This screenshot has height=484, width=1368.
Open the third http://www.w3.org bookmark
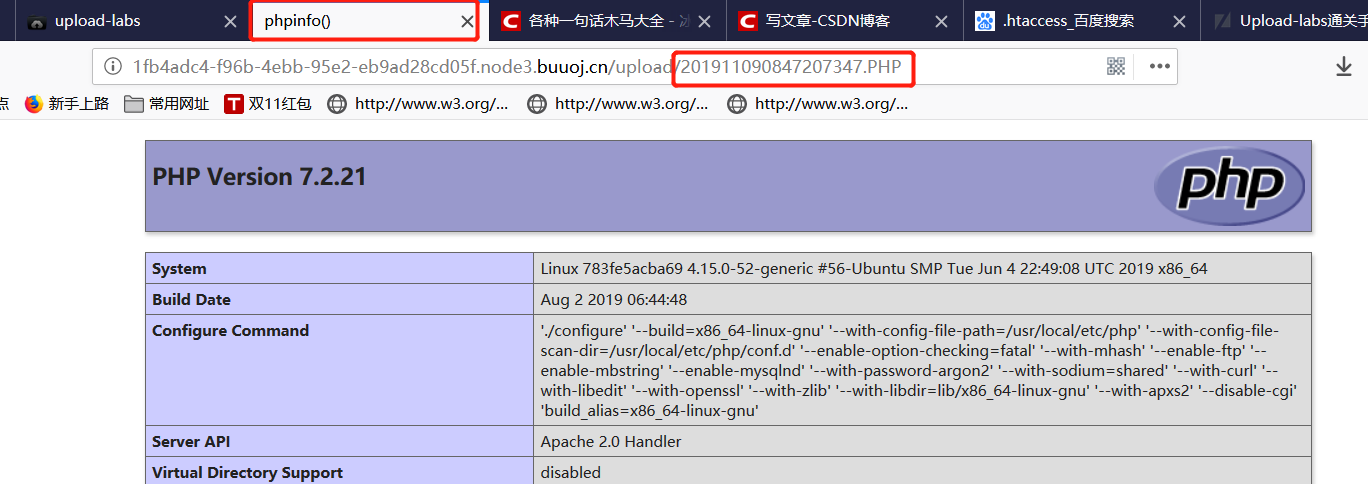pyautogui.click(x=818, y=103)
